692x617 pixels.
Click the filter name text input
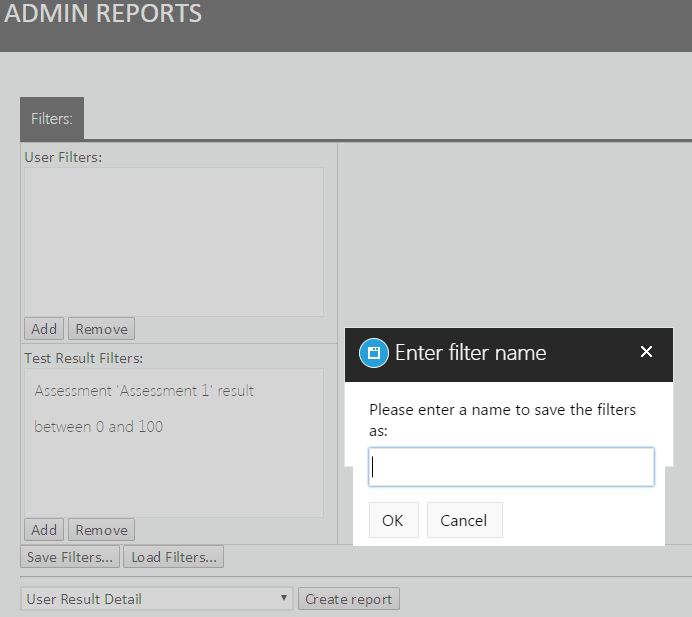tap(511, 467)
